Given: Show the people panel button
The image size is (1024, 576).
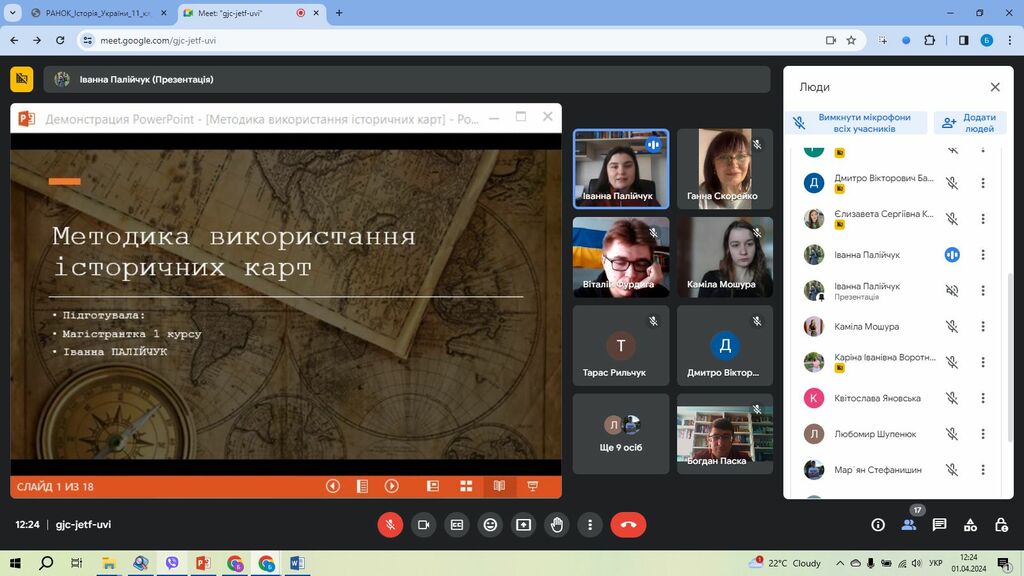Looking at the screenshot, I should tap(908, 524).
